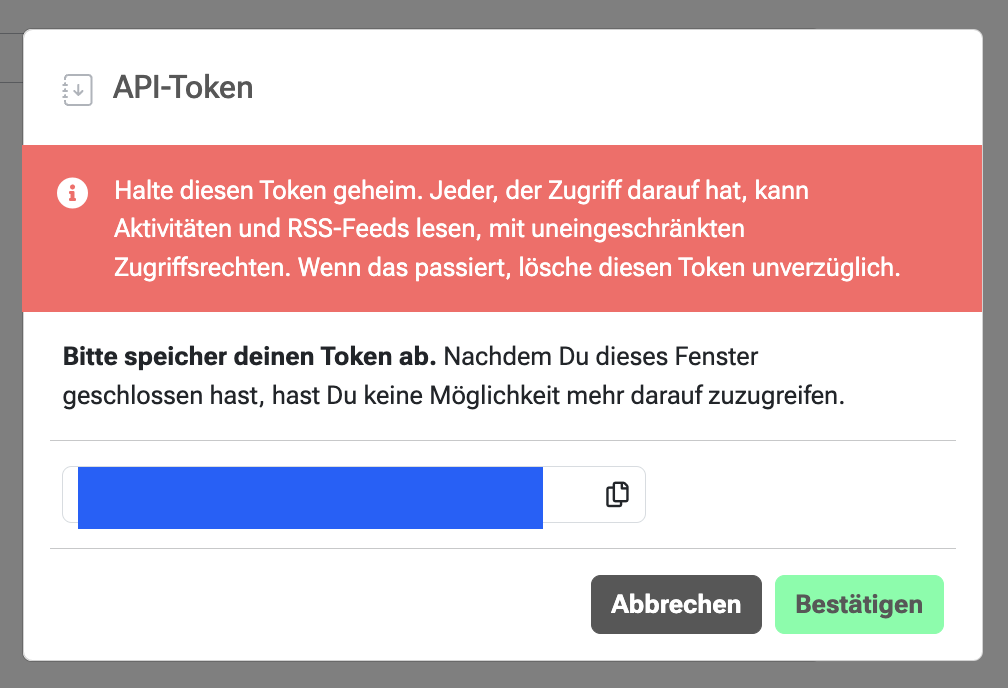Click the 'keine Möglichkeit mehr darauf zuzugreifen' line

pos(604,395)
